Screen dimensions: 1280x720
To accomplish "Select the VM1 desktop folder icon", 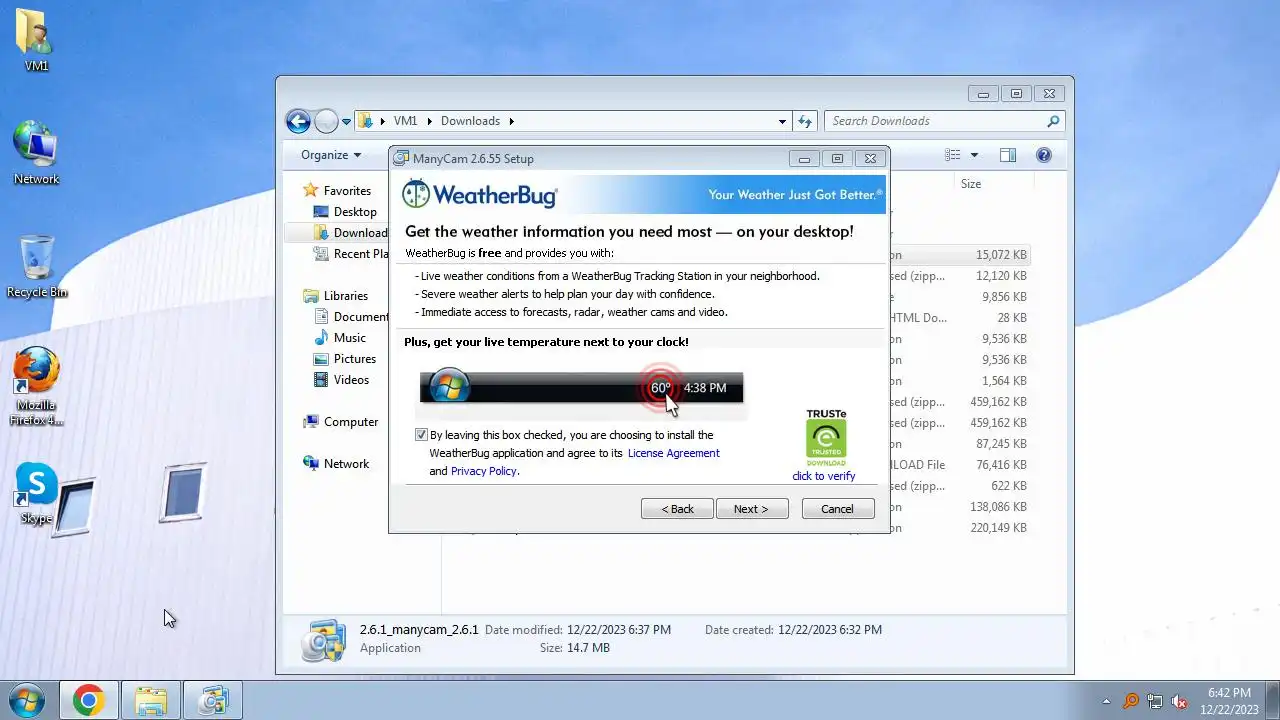I will 36,40.
